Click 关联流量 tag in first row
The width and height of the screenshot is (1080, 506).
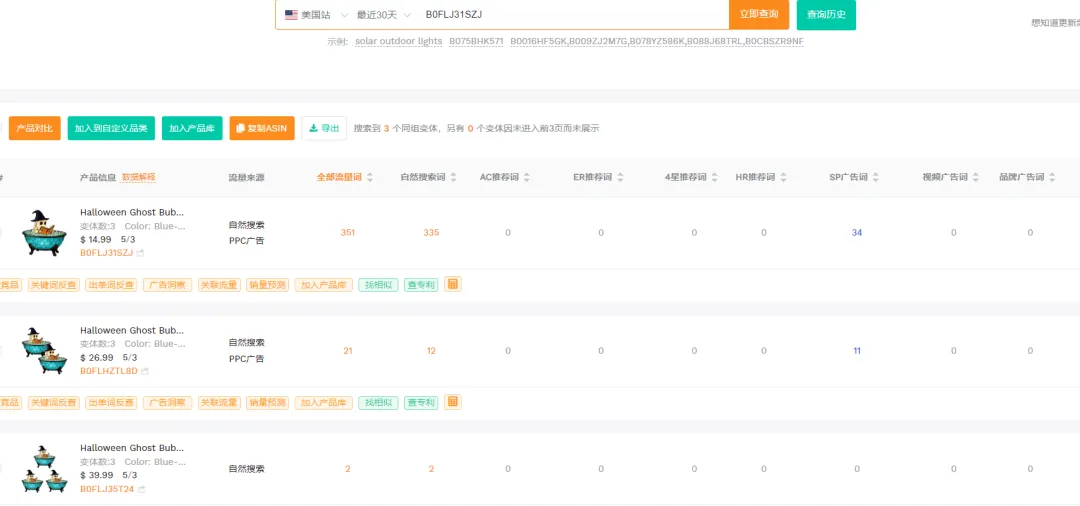pos(219,285)
